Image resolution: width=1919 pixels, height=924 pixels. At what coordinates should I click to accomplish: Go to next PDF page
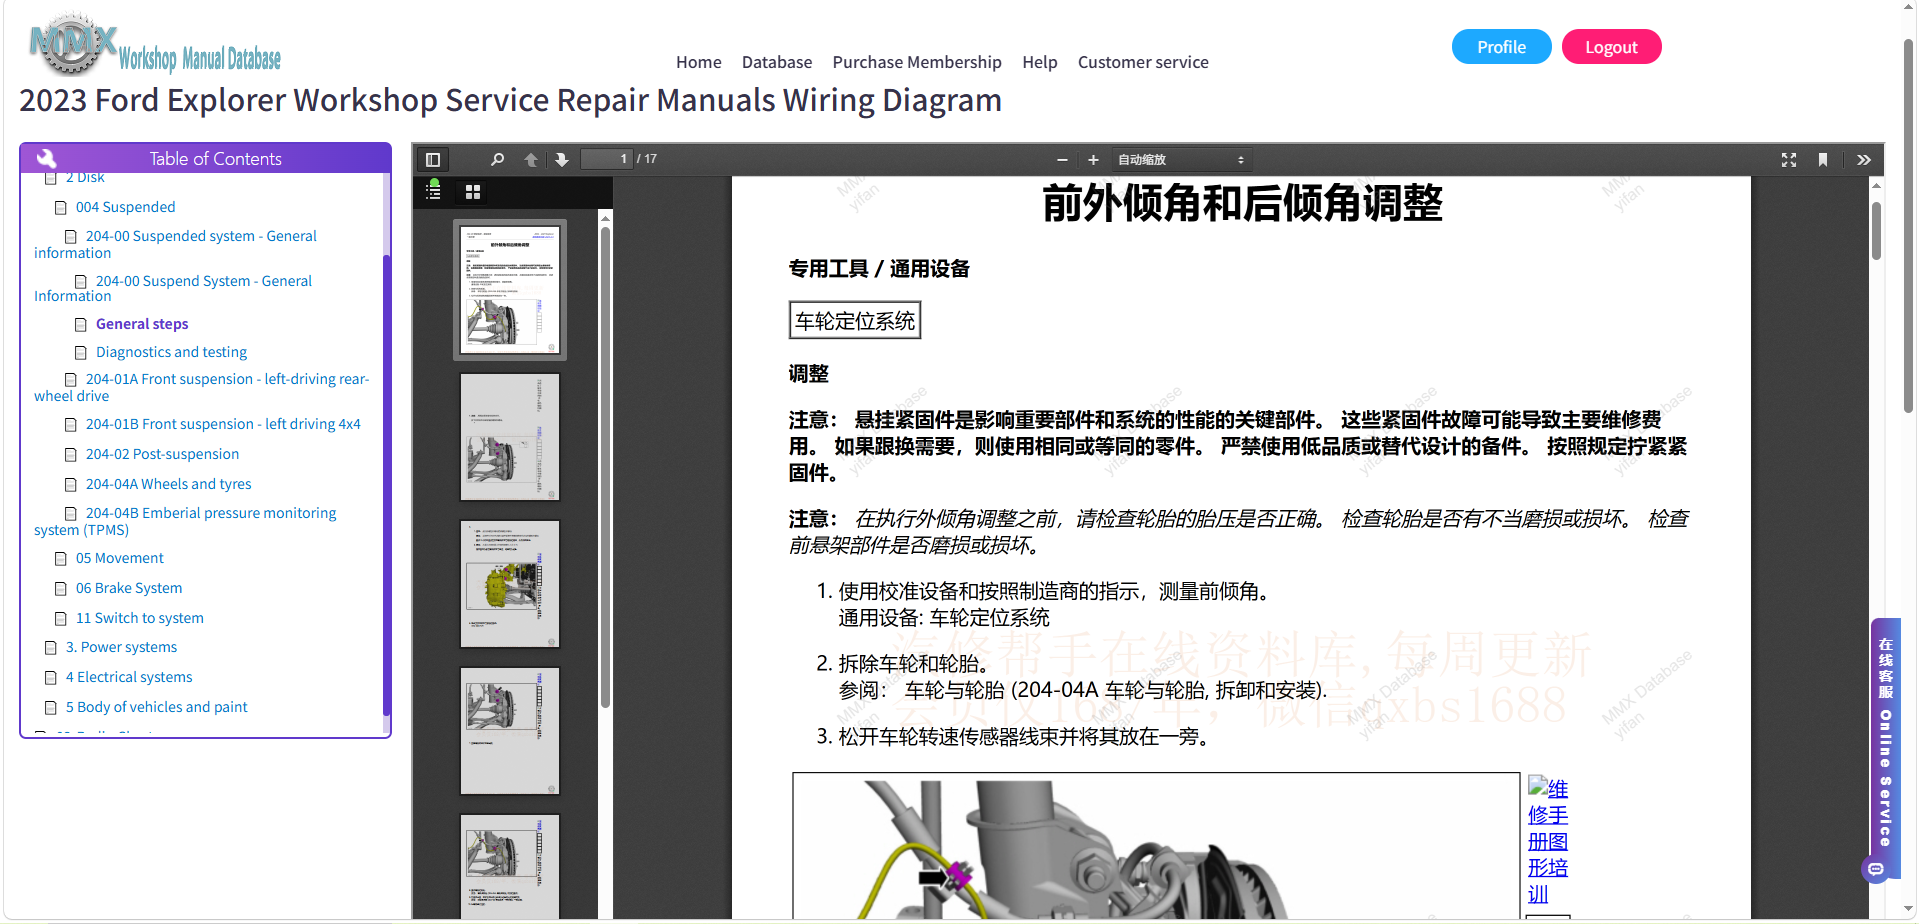pos(562,160)
